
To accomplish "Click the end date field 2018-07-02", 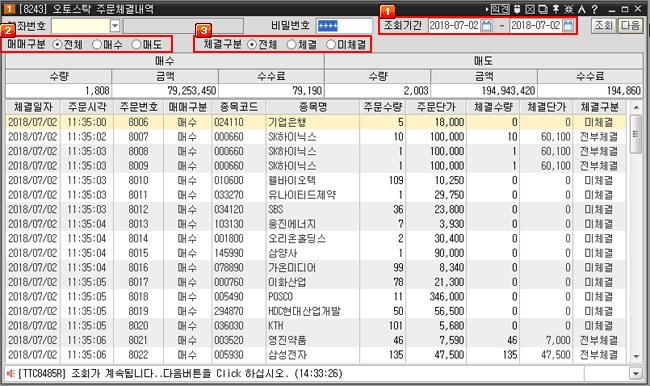I will pos(536,26).
